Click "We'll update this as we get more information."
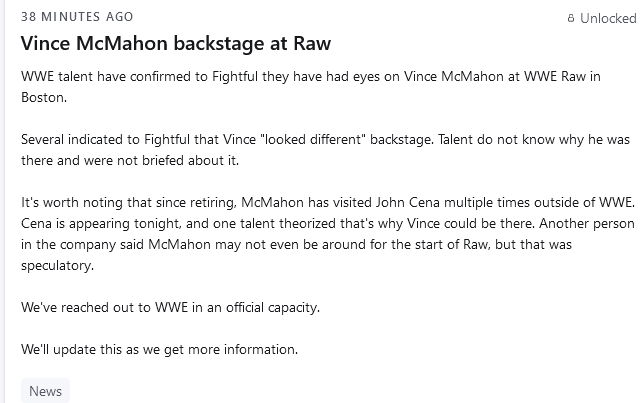This screenshot has height=403, width=644. click(x=159, y=349)
